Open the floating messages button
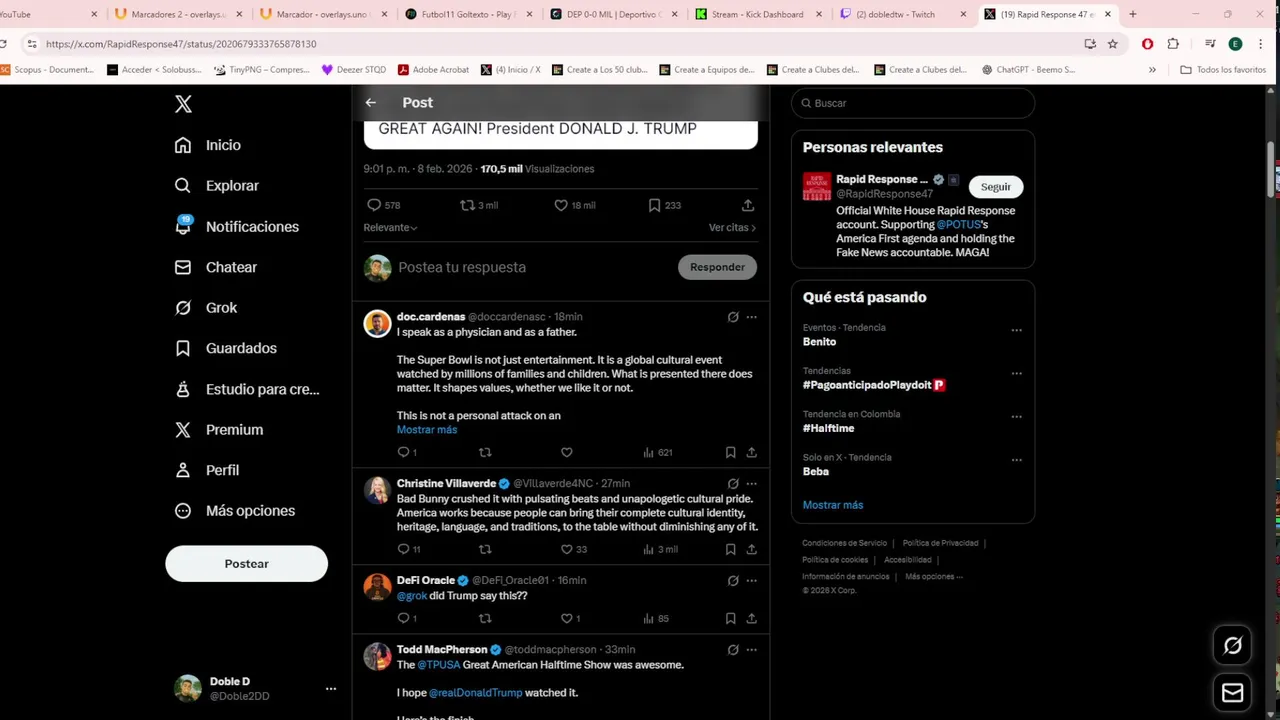Screen dimensions: 1280x720 1232,693
